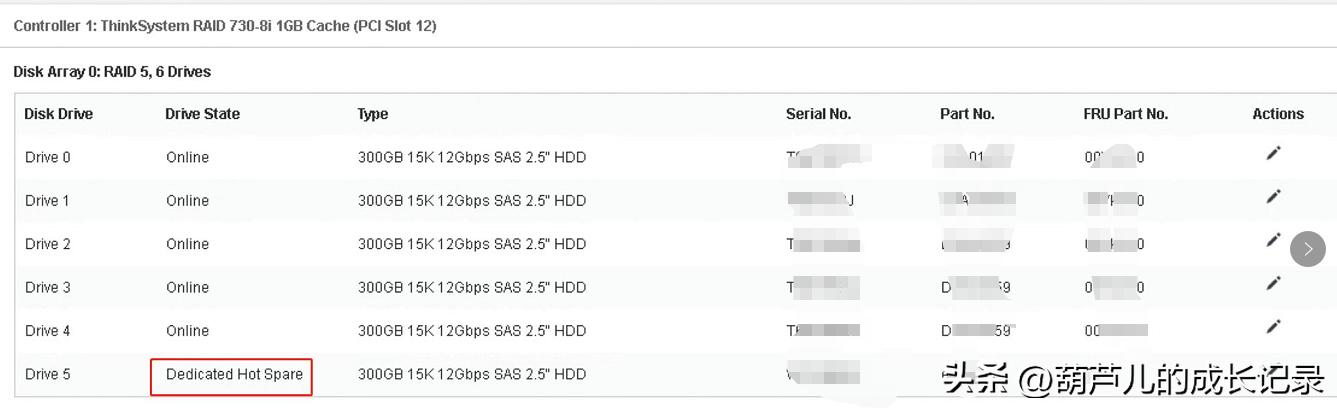Viewport: 1337px width, 408px height.
Task: Select the Type column header
Action: point(373,114)
